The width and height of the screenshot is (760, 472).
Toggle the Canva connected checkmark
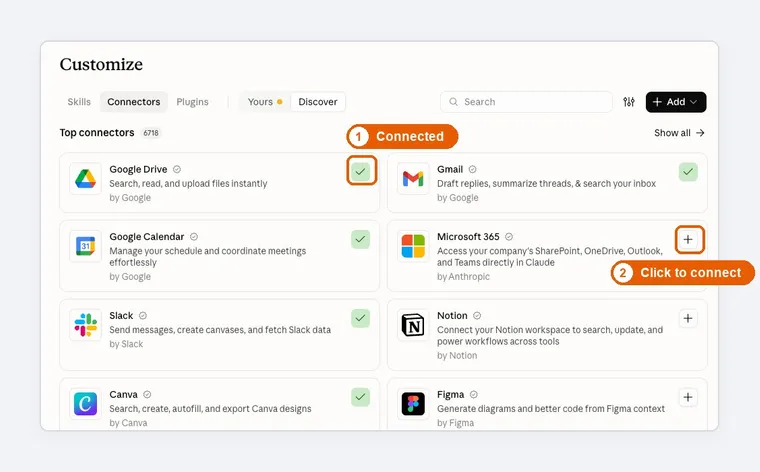[x=361, y=397]
